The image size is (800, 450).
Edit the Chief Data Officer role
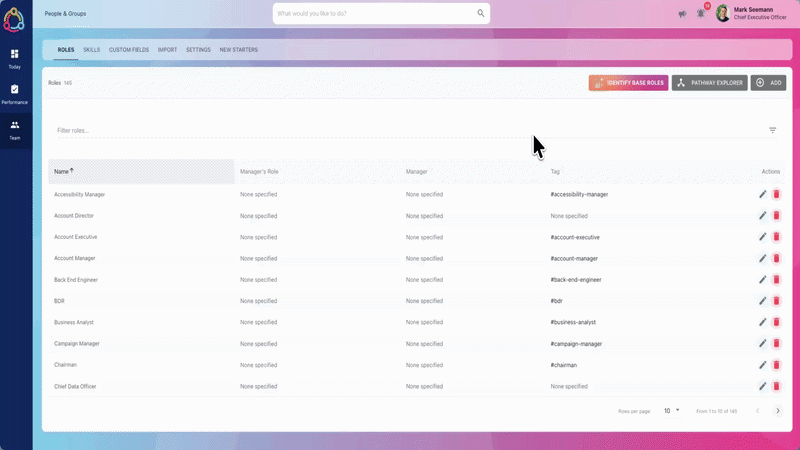[x=762, y=386]
